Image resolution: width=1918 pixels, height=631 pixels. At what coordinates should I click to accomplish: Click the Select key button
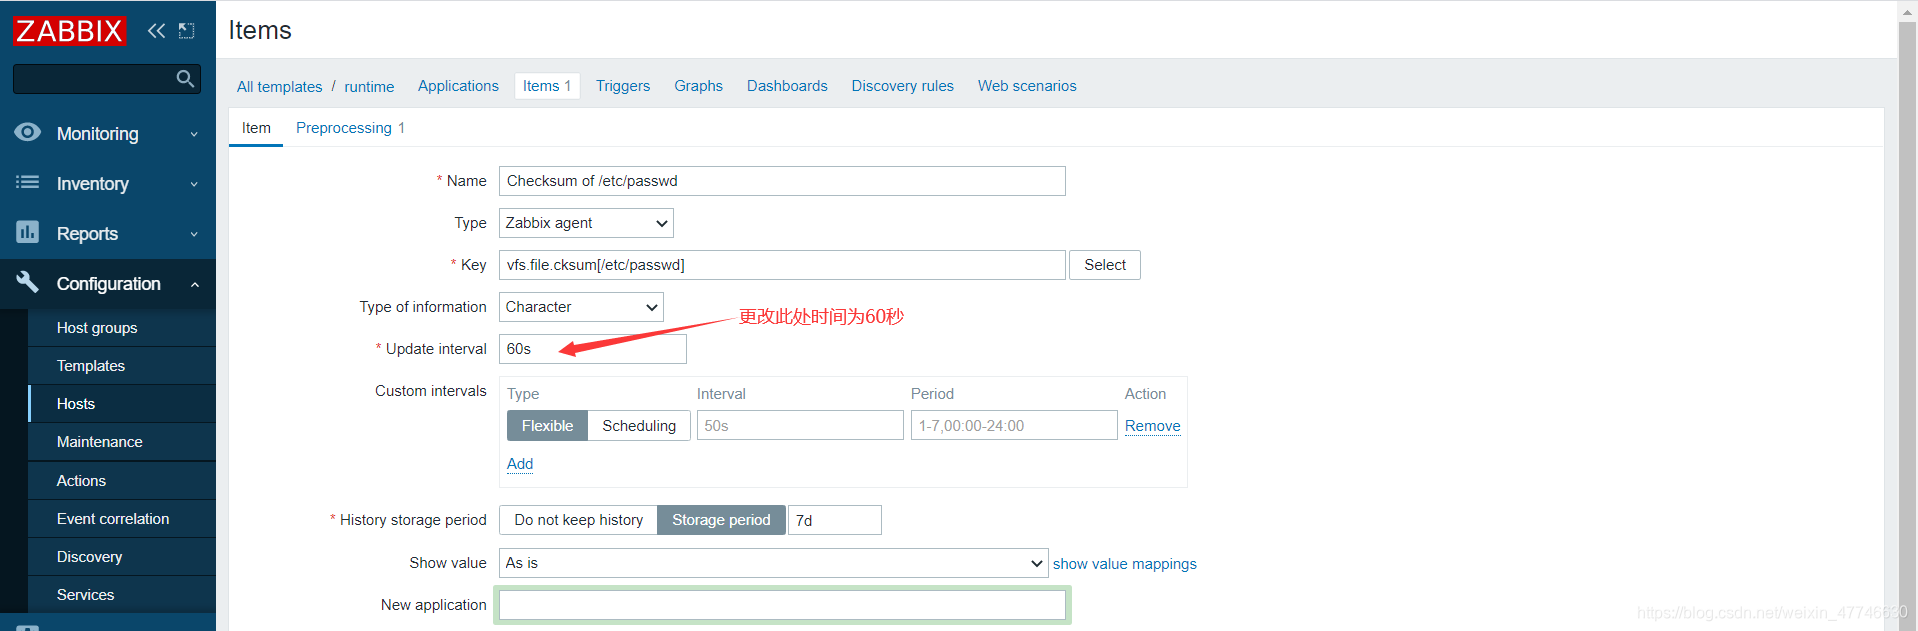coord(1105,265)
